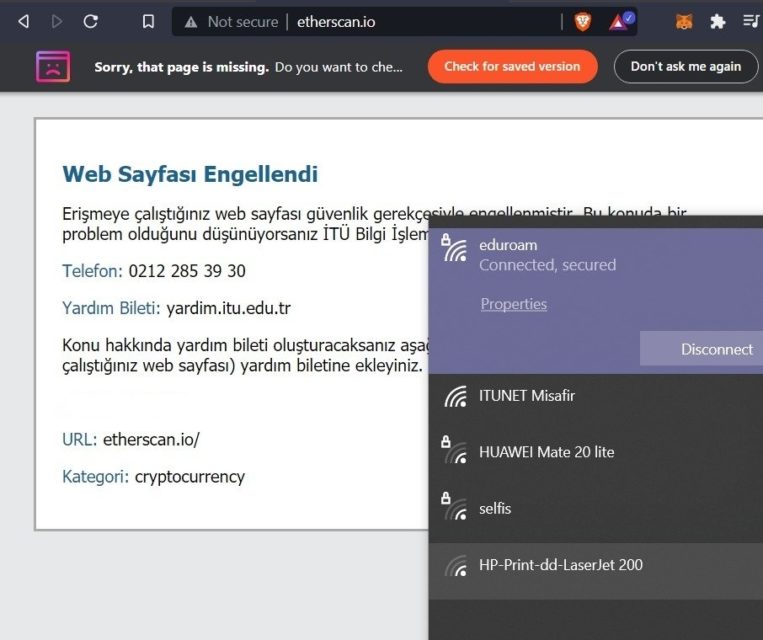Click the Kategori label

click(95, 477)
